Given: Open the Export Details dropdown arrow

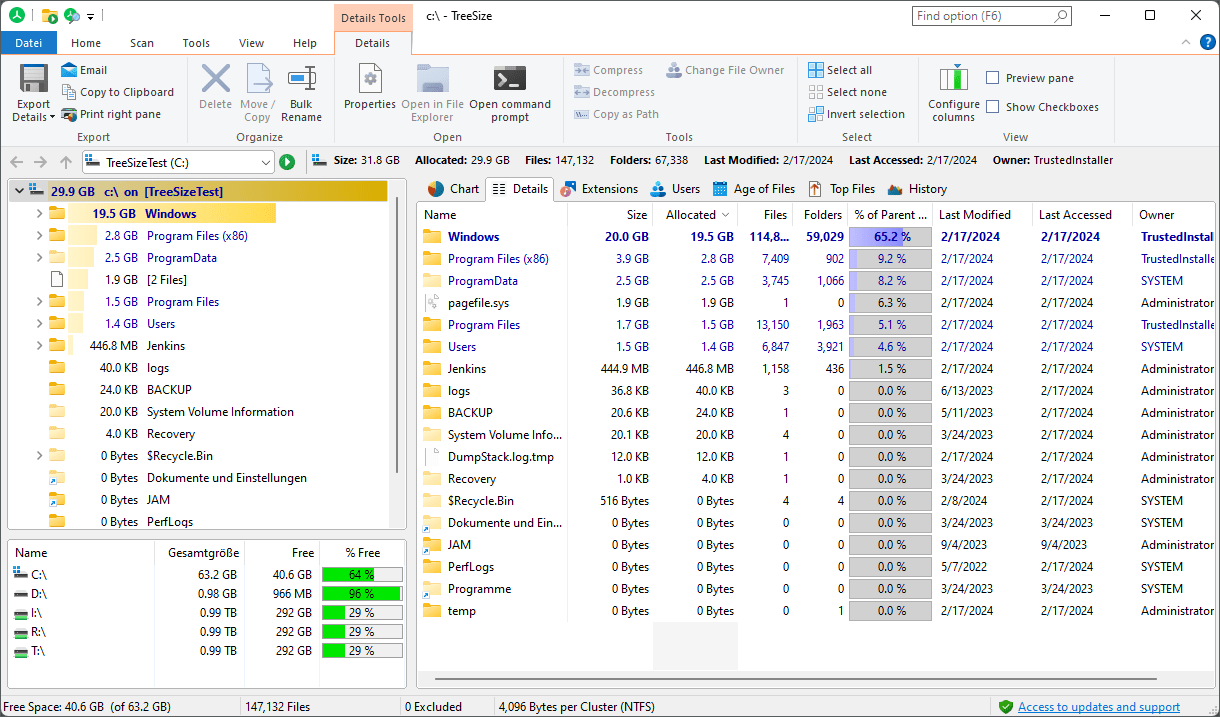Looking at the screenshot, I should click(x=52, y=117).
